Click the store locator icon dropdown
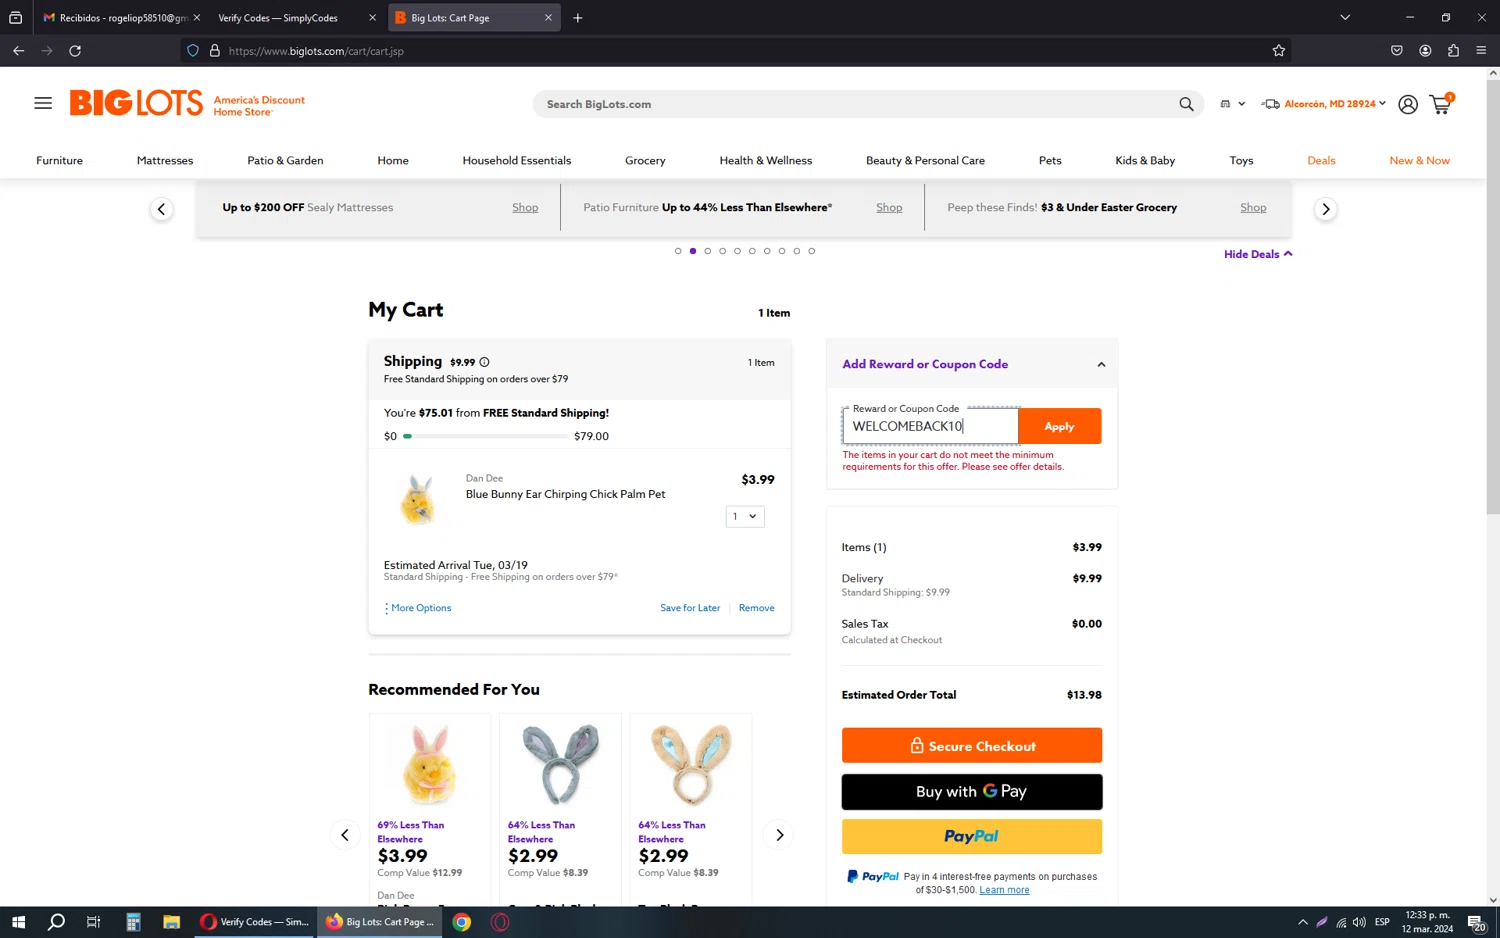 point(1232,104)
